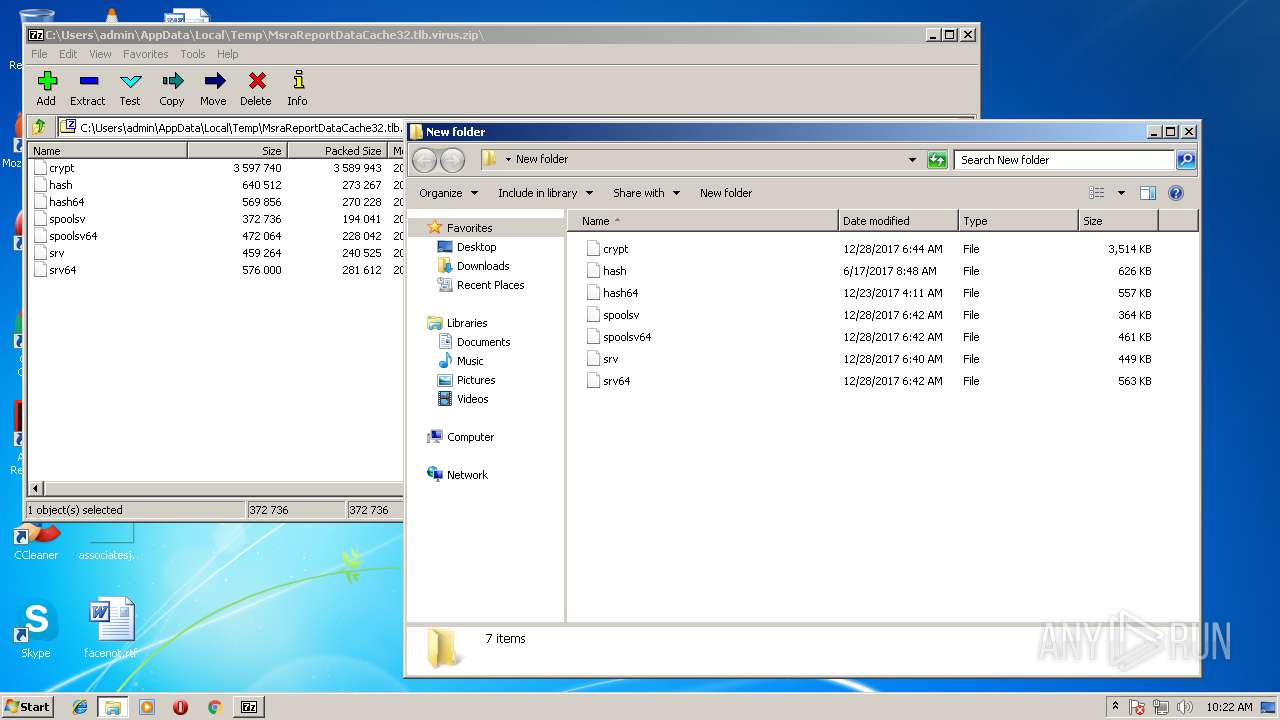Open View menu in 7-Zip
Image resolution: width=1280 pixels, height=720 pixels.
click(100, 54)
